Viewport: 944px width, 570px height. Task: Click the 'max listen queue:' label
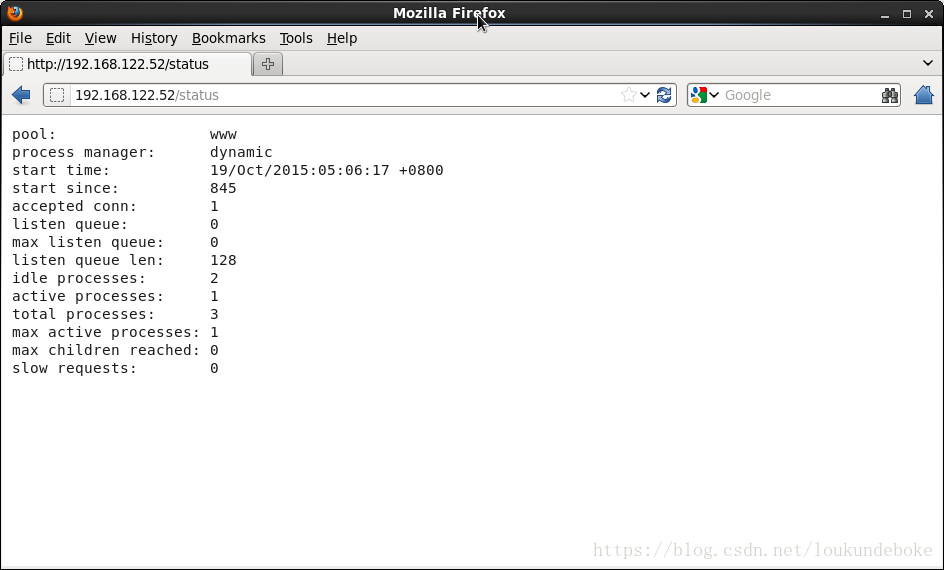pos(88,242)
